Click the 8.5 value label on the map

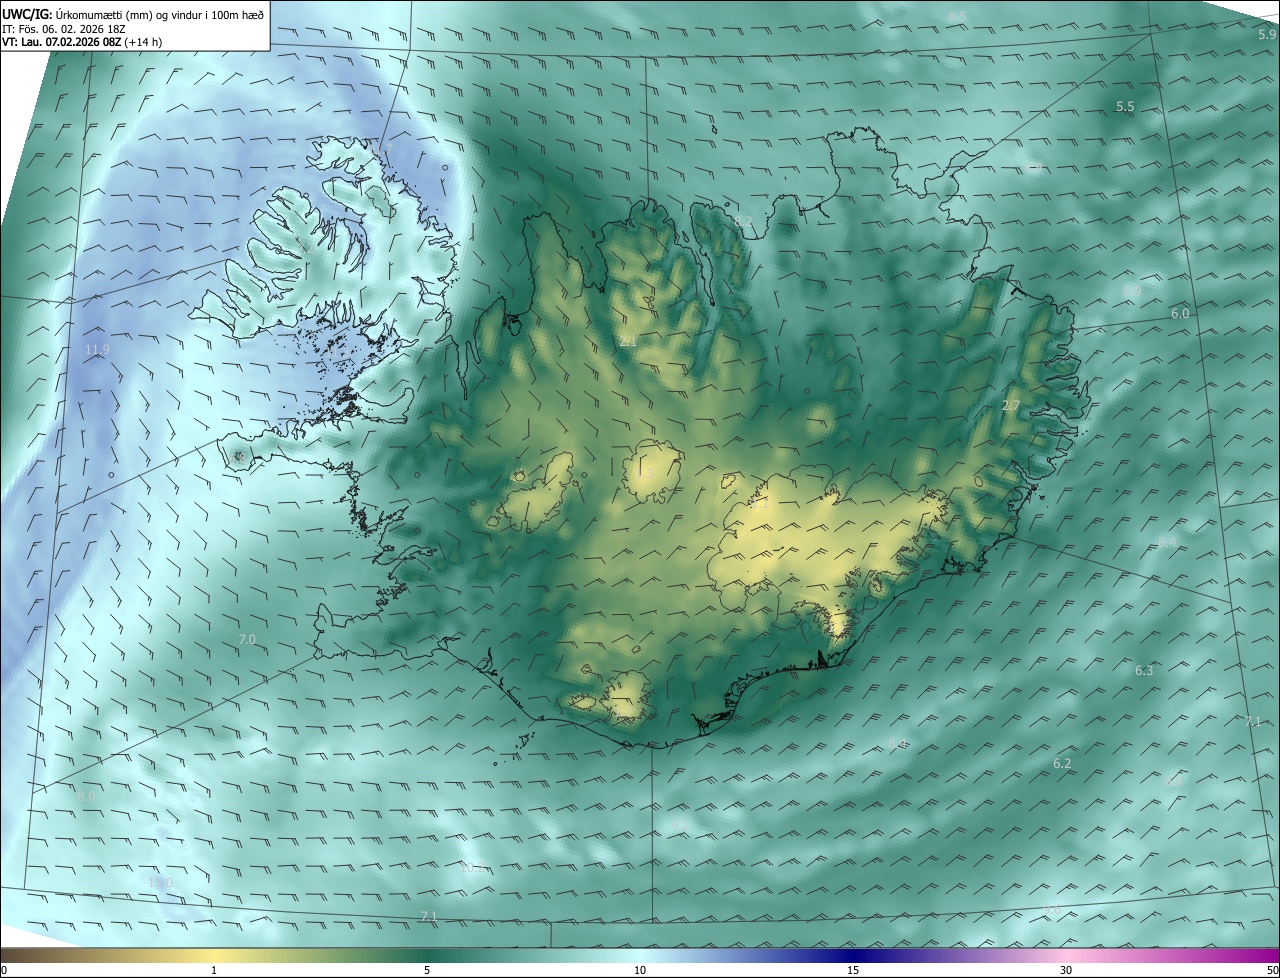[957, 16]
